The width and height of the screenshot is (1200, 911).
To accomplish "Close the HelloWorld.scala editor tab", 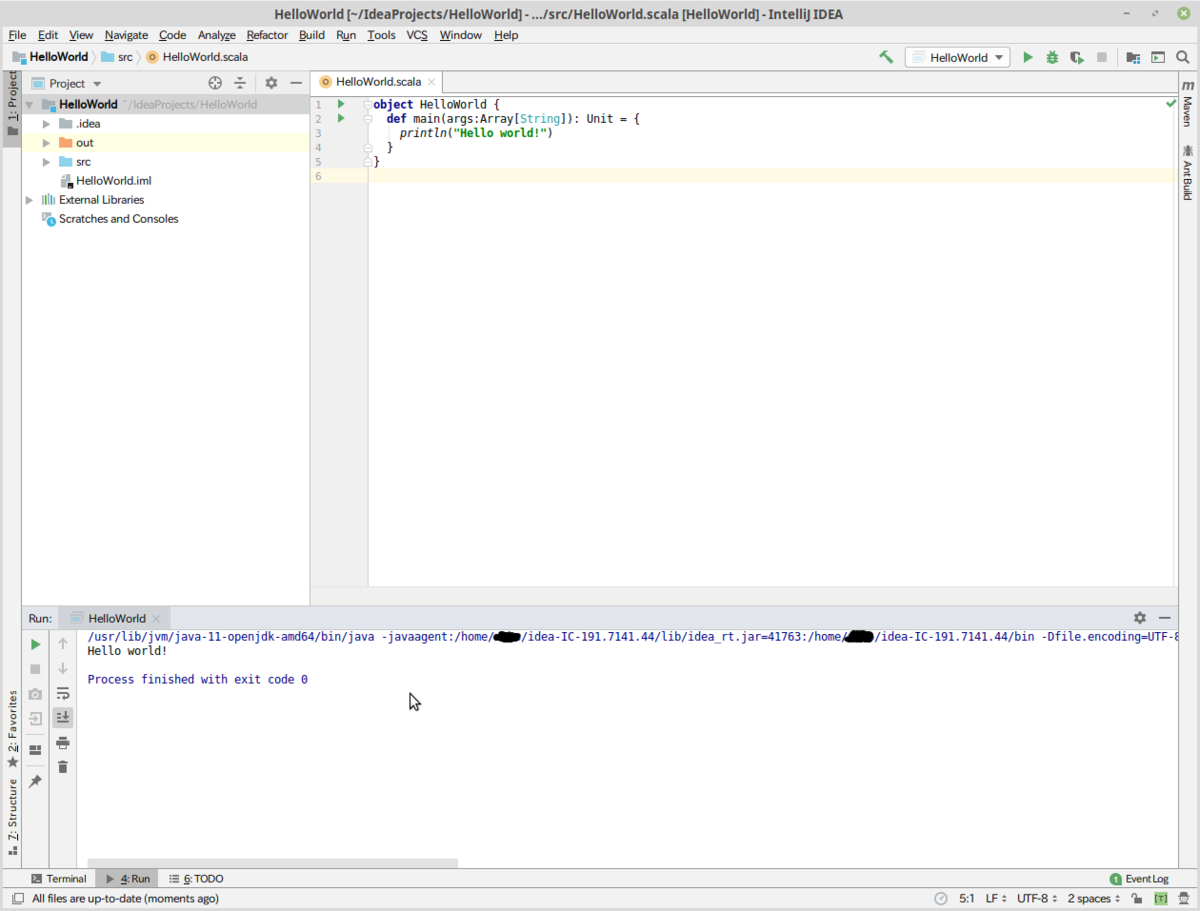I will 431,82.
